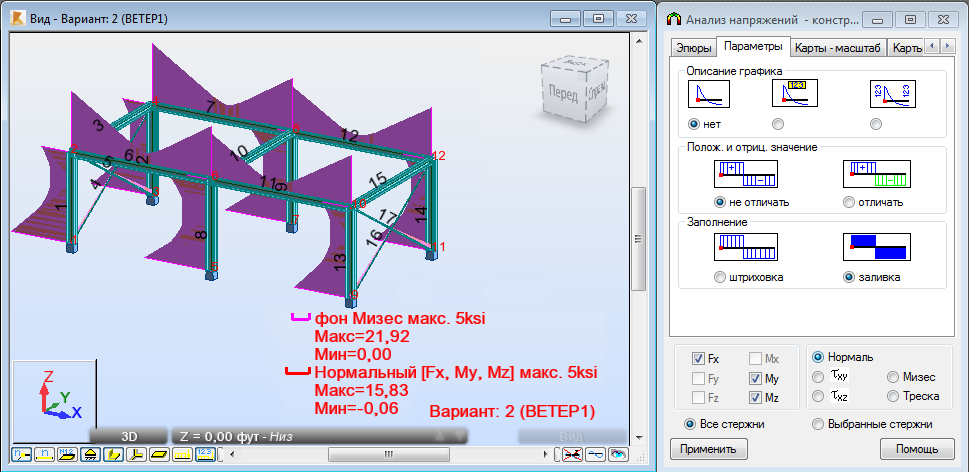Uncheck the Fx checkbox

pos(698,358)
